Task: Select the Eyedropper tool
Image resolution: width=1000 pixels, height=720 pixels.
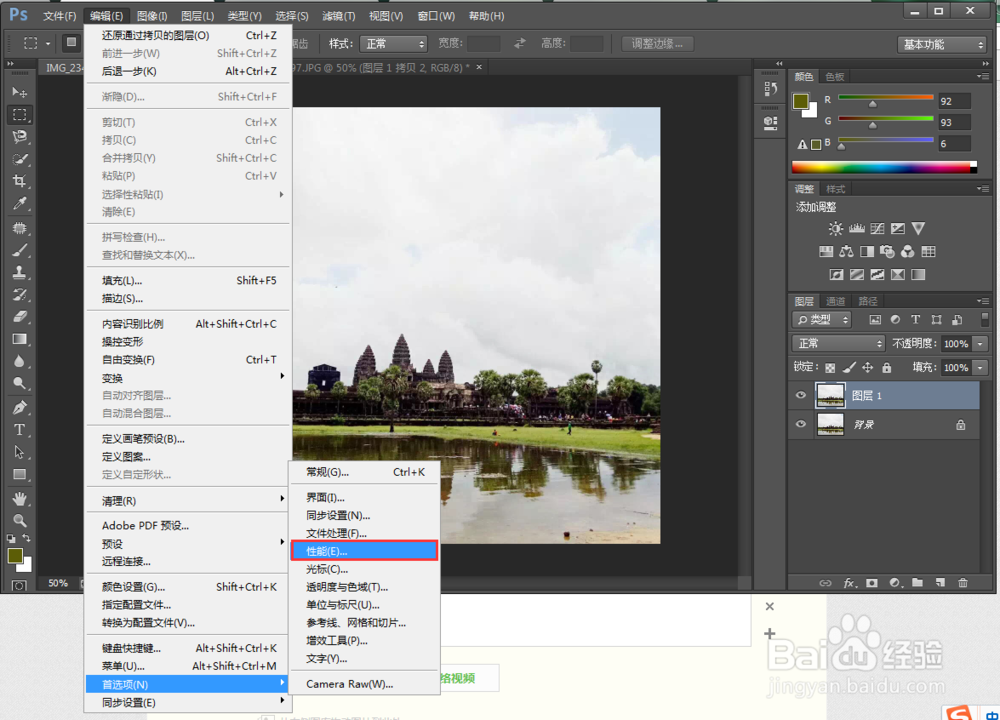Action: point(20,203)
